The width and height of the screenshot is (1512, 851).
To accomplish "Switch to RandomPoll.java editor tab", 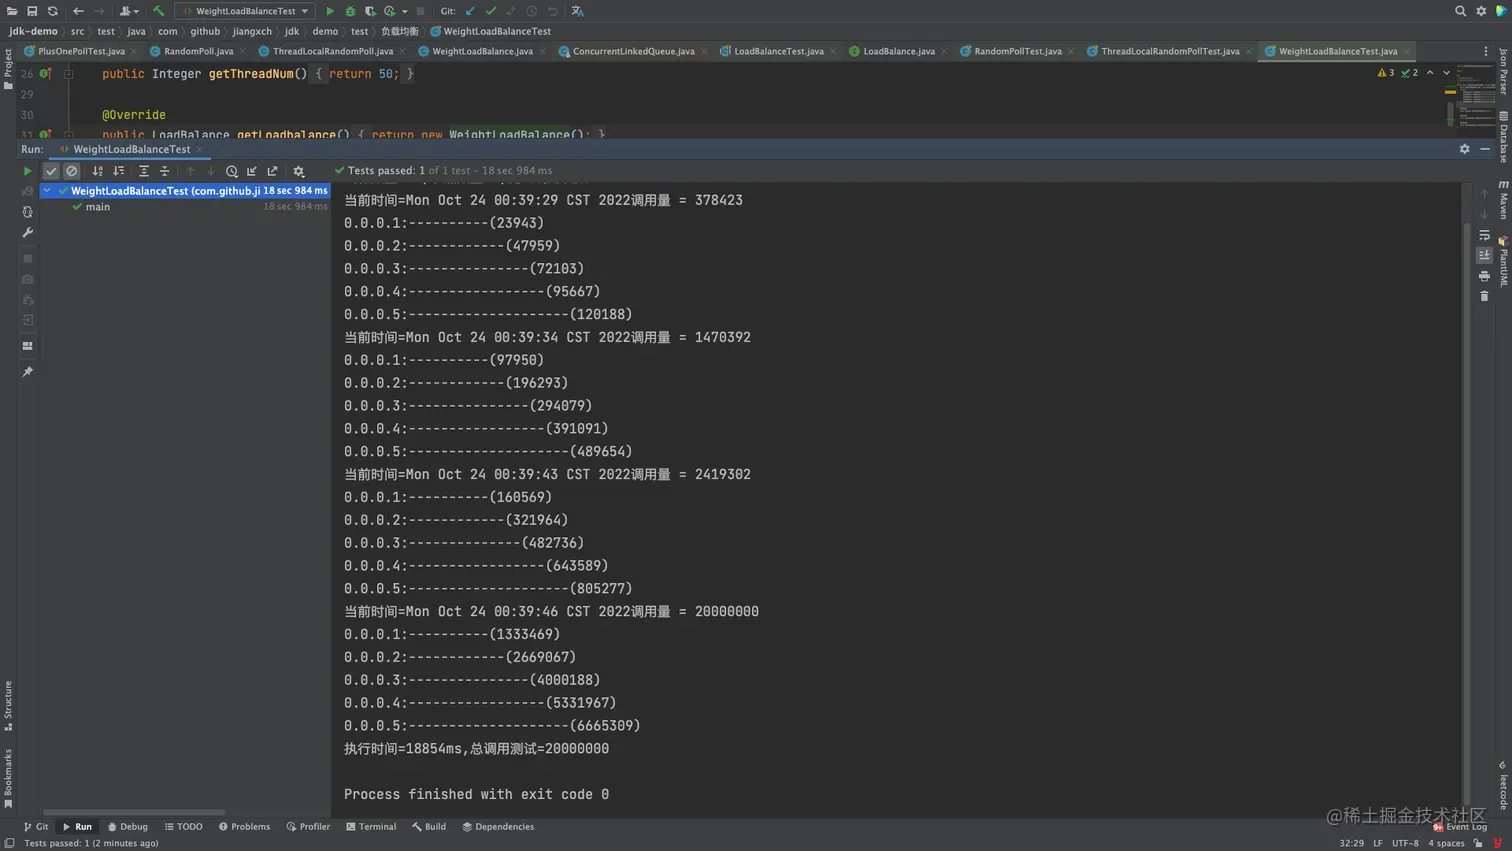I will 198,51.
